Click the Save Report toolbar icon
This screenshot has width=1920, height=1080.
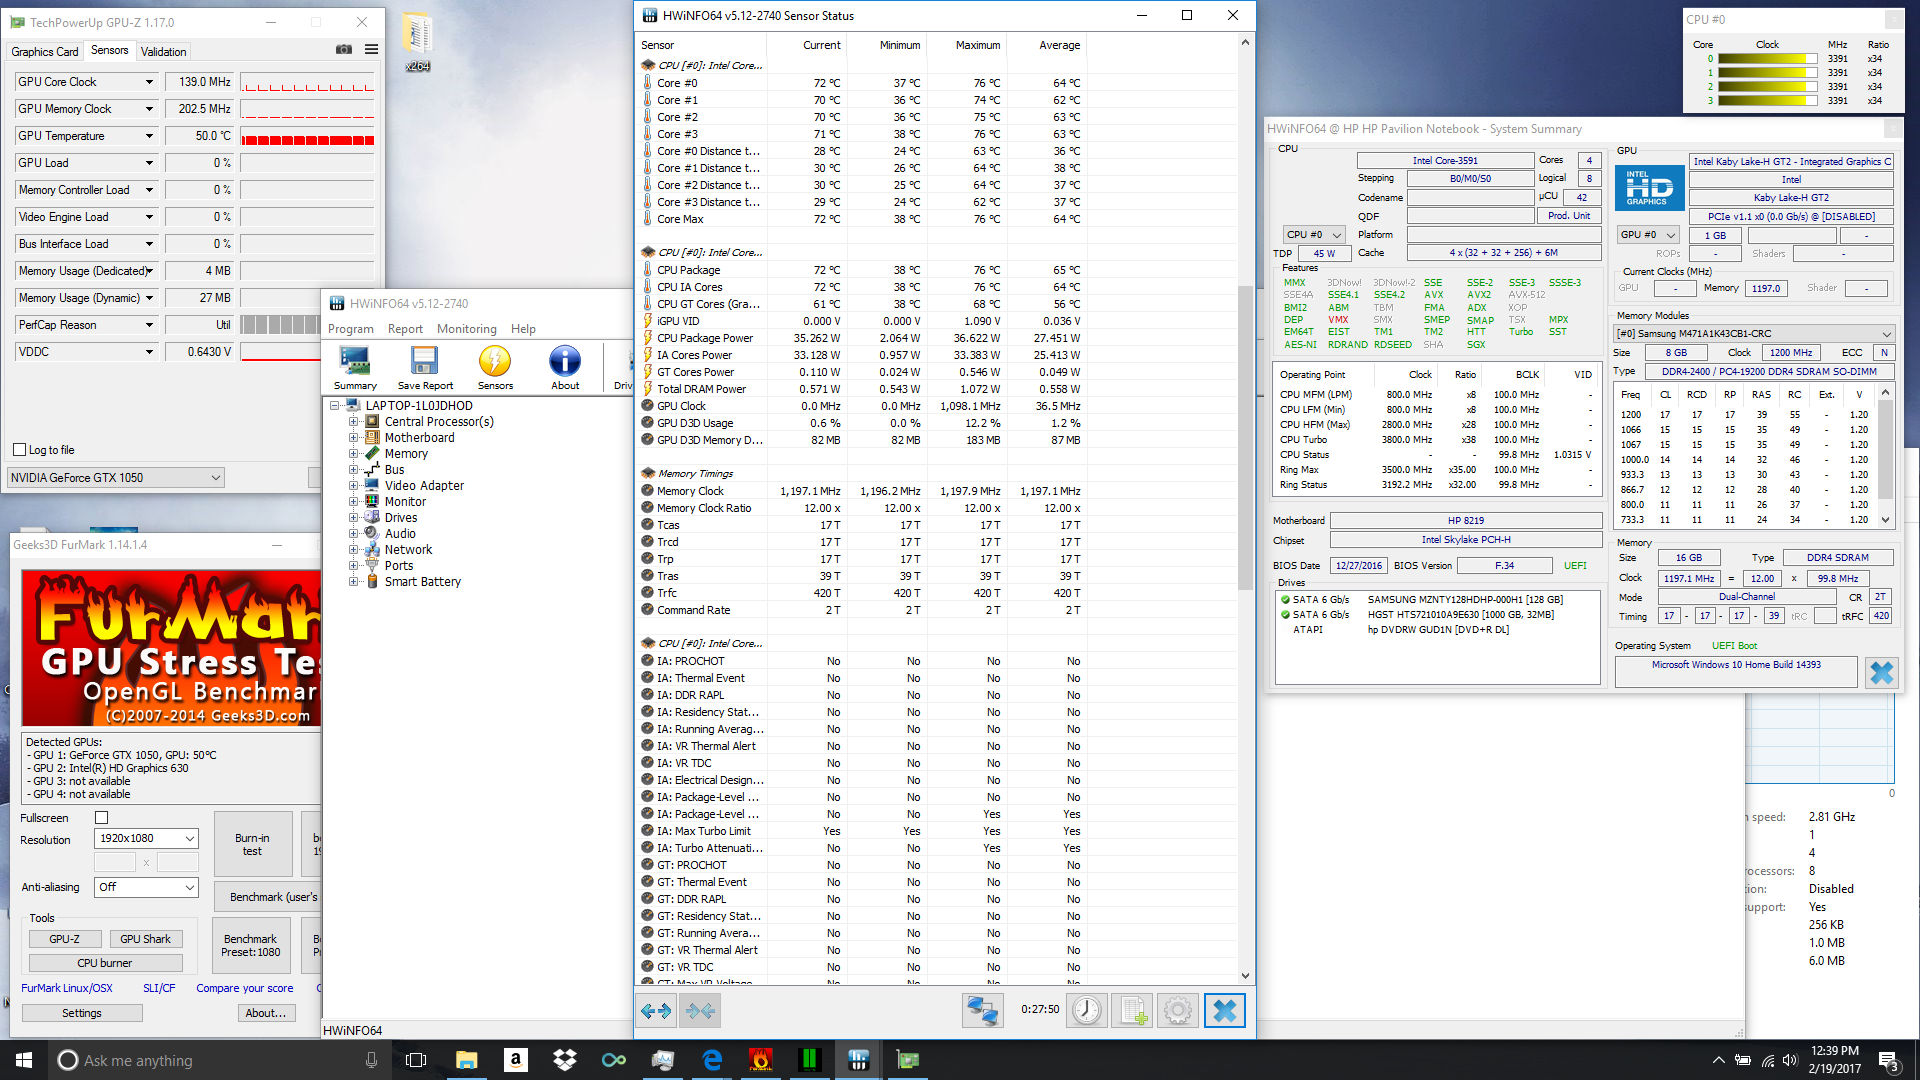coord(425,367)
